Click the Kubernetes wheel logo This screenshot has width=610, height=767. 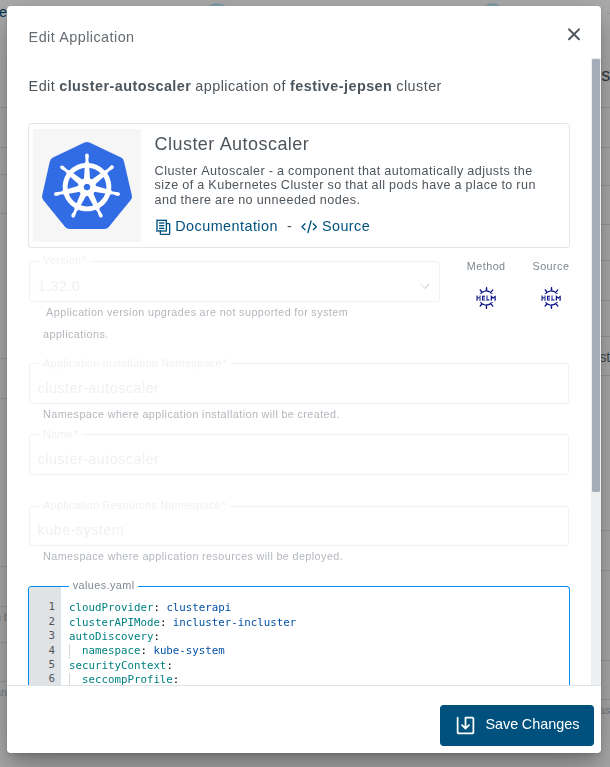click(x=87, y=186)
